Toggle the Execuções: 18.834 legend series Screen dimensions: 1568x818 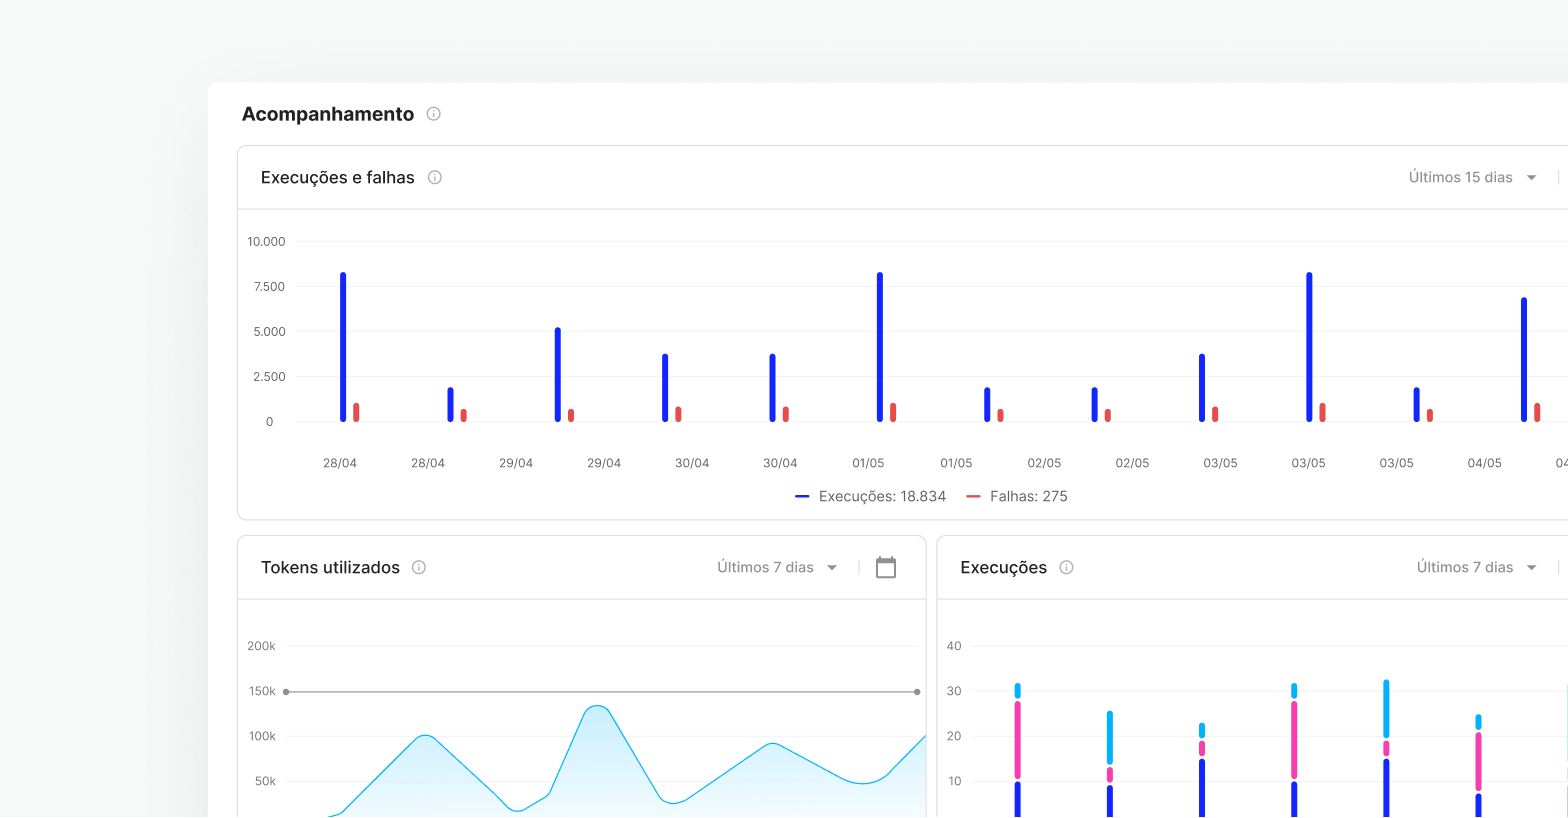881,496
